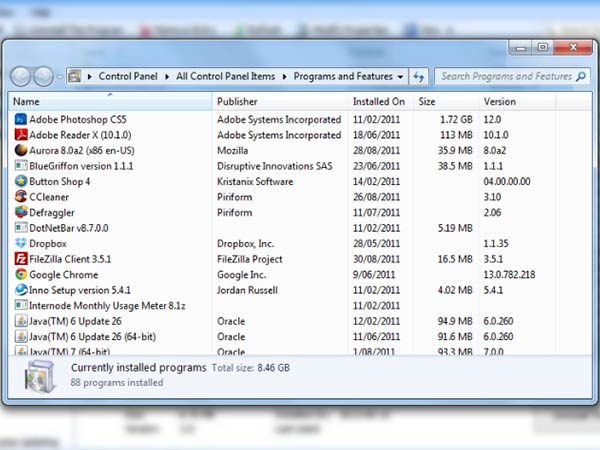Sort by the Size column header
The image size is (600, 450).
[x=446, y=101]
